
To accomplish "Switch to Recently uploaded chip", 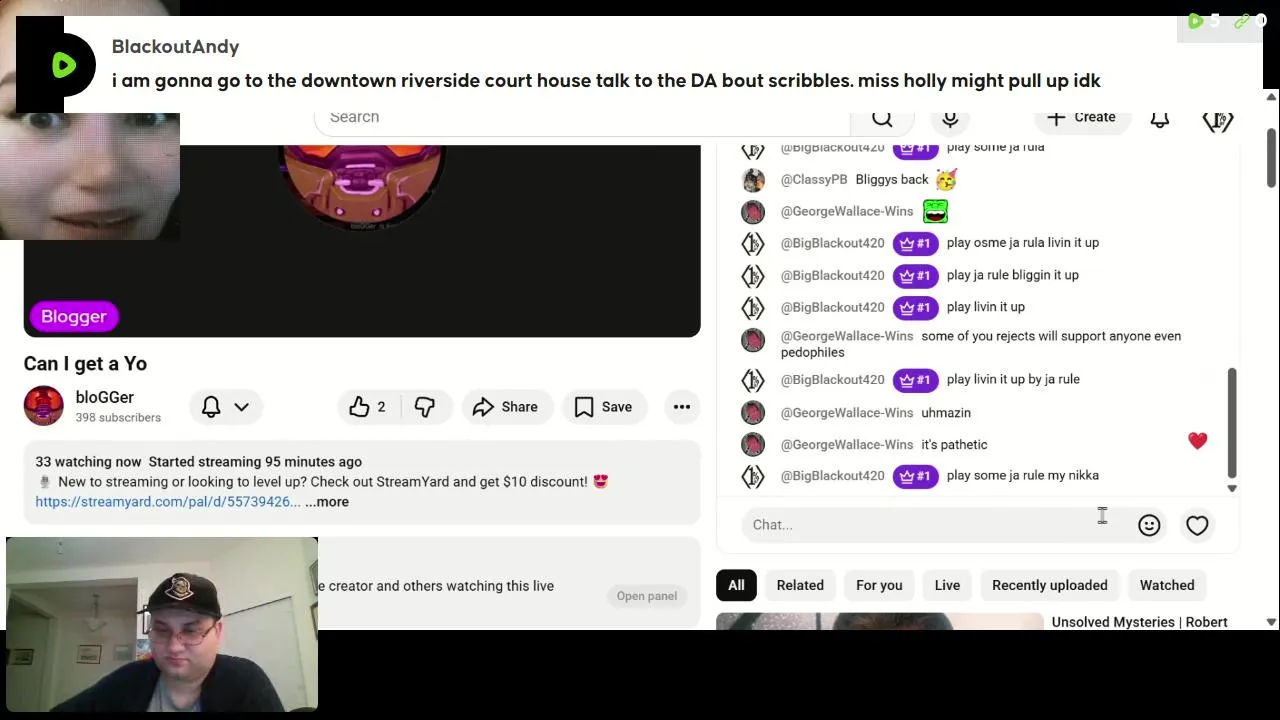I will pyautogui.click(x=1049, y=585).
